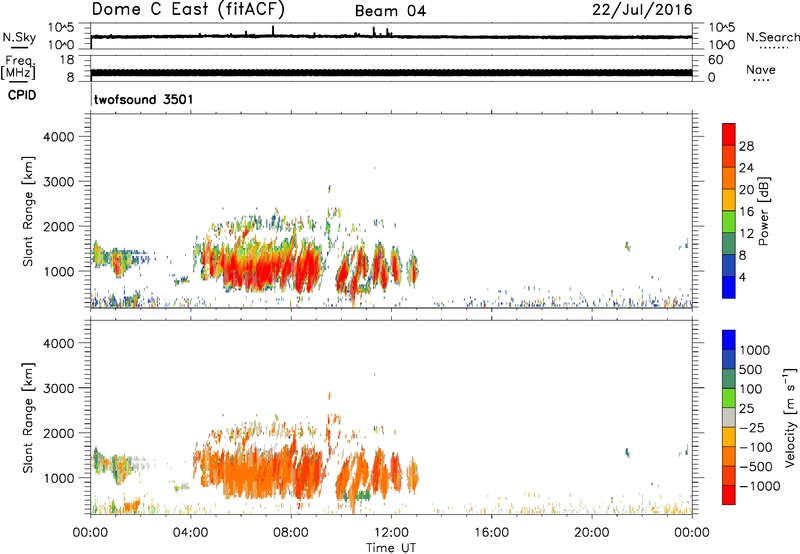This screenshot has height=554, width=800.
Task: Click the '3000' tick in velocity panel
Action: [x=59, y=388]
